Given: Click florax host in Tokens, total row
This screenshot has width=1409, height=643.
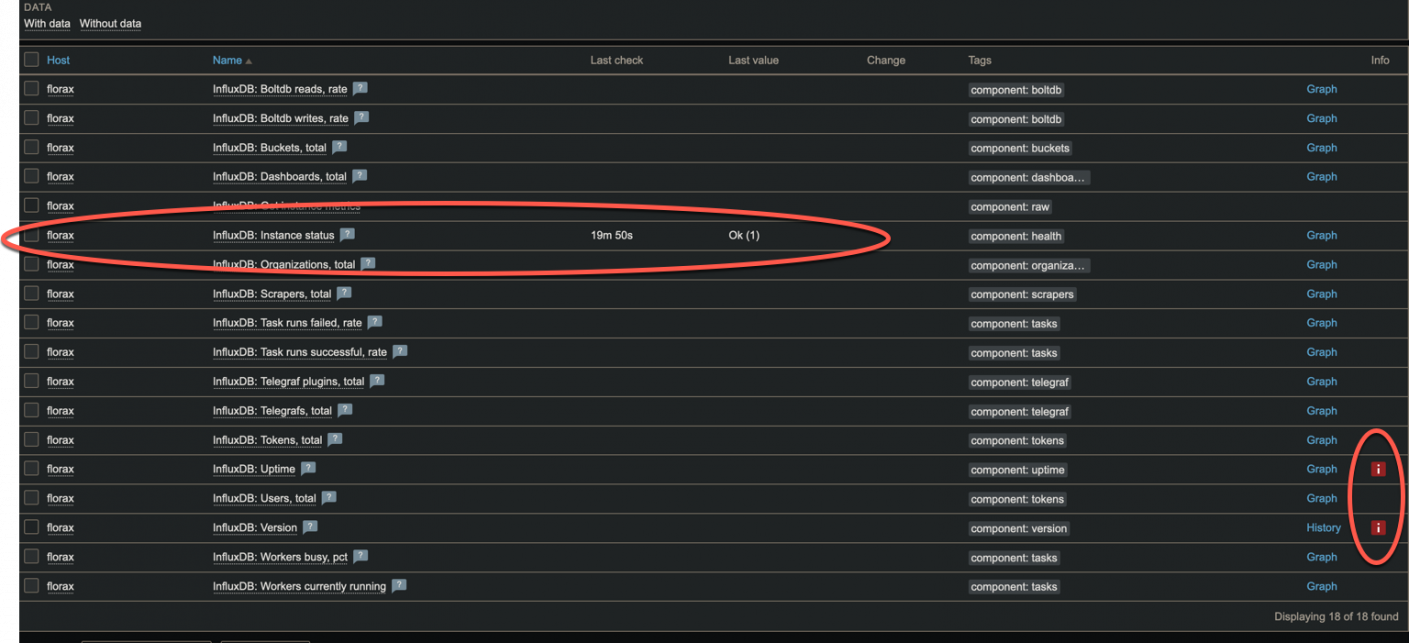Looking at the screenshot, I should [60, 440].
